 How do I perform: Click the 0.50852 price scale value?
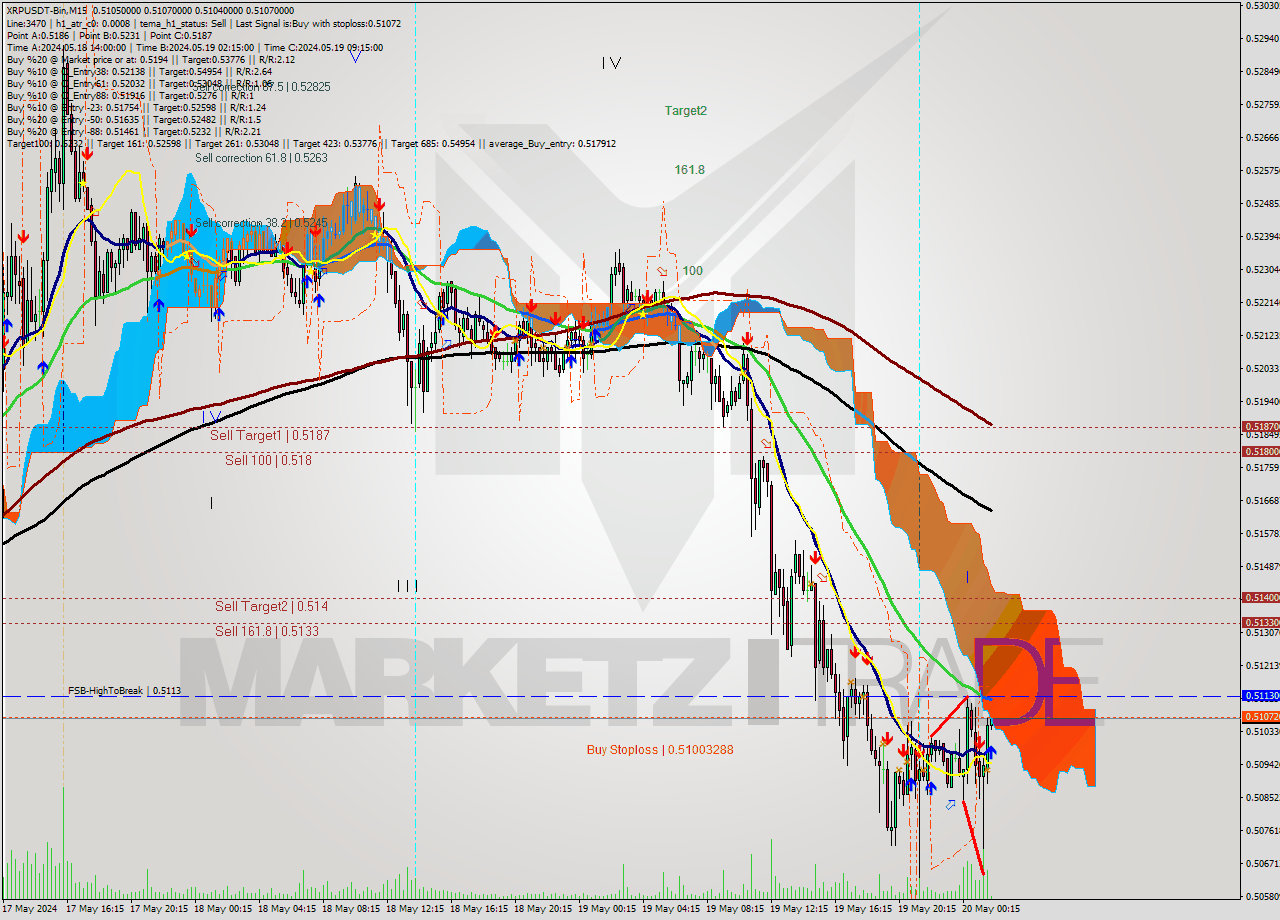(1263, 797)
